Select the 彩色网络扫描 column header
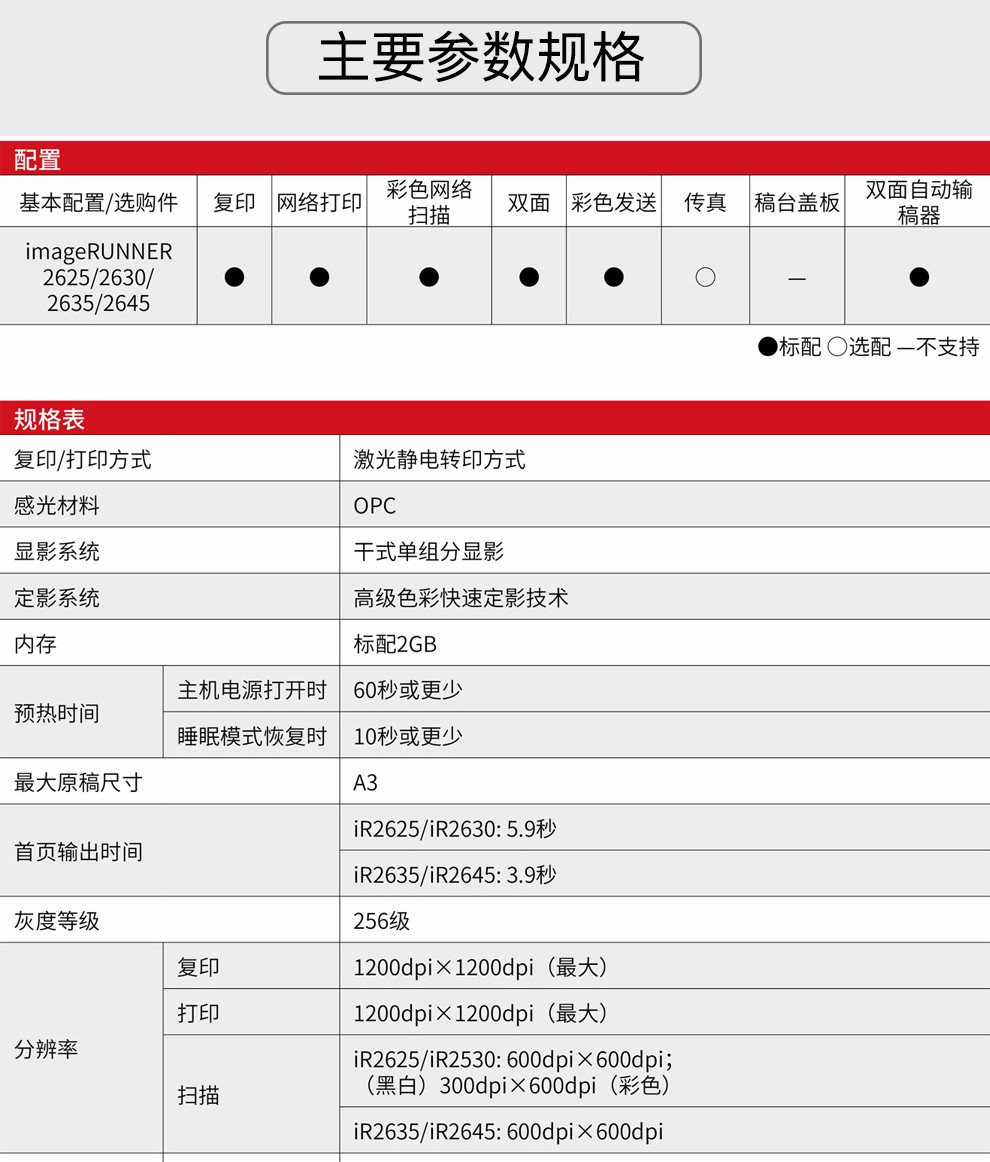Screen dimensions: 990x1162 pos(429,202)
